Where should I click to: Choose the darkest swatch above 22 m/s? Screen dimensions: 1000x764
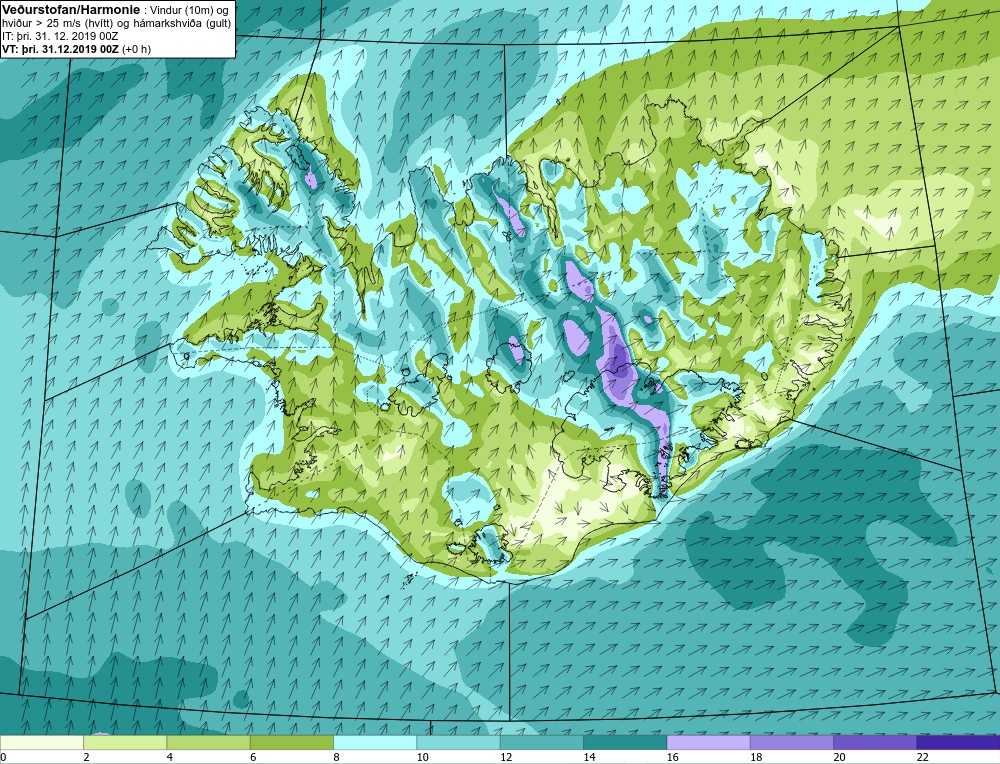[x=958, y=742]
